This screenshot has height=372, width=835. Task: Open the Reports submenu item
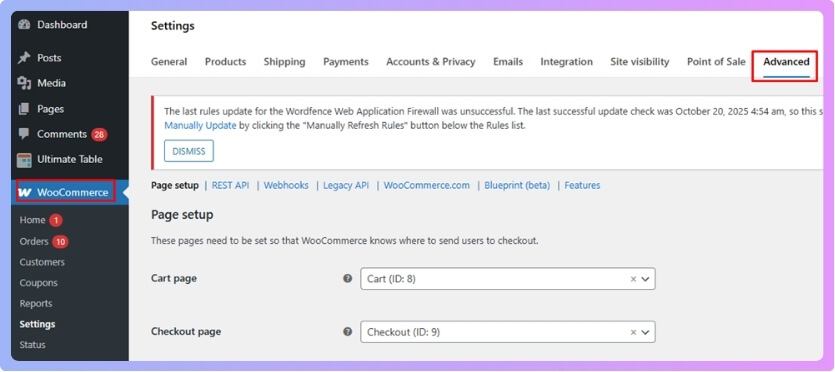36,304
